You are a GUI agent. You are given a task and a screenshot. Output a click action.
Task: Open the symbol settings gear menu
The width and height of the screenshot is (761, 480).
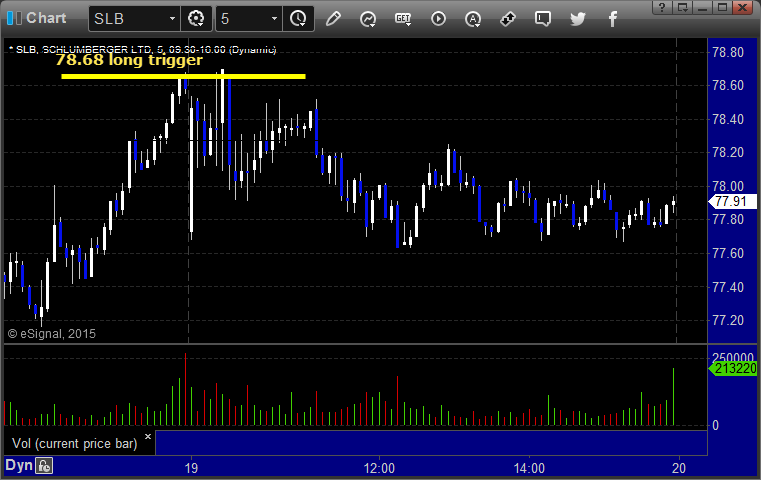coord(196,19)
